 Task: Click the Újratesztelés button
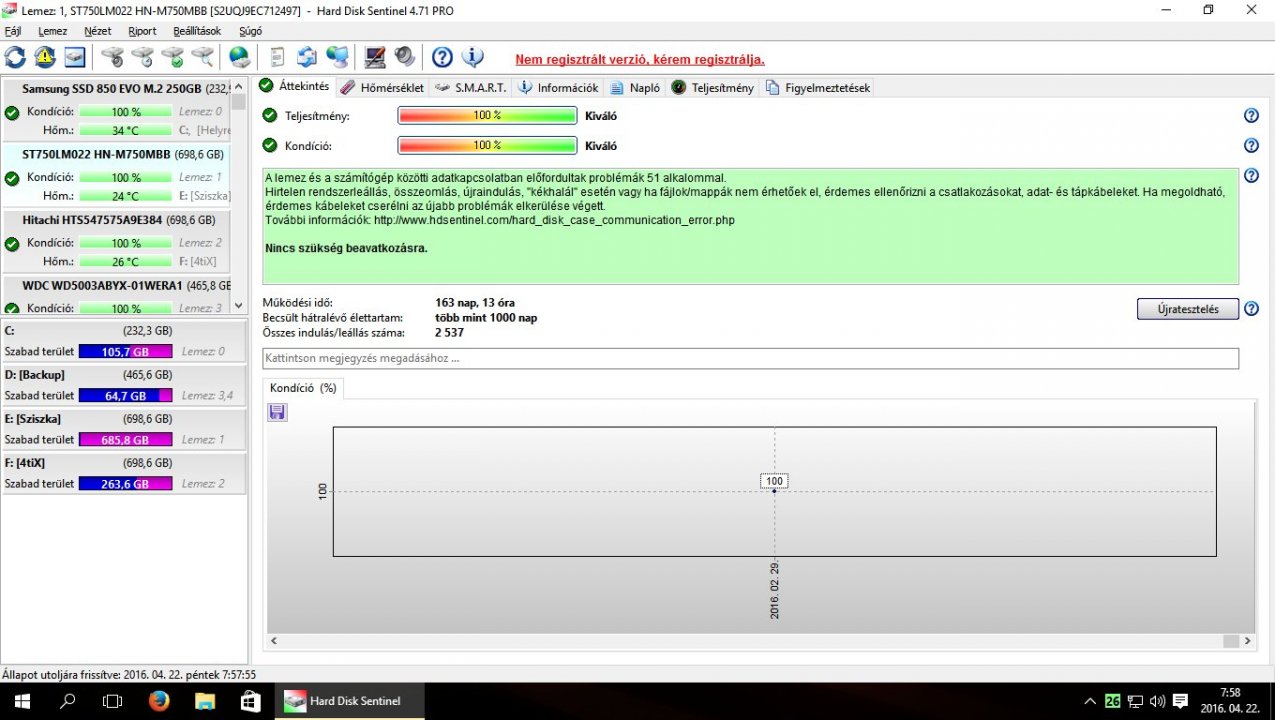(1187, 309)
